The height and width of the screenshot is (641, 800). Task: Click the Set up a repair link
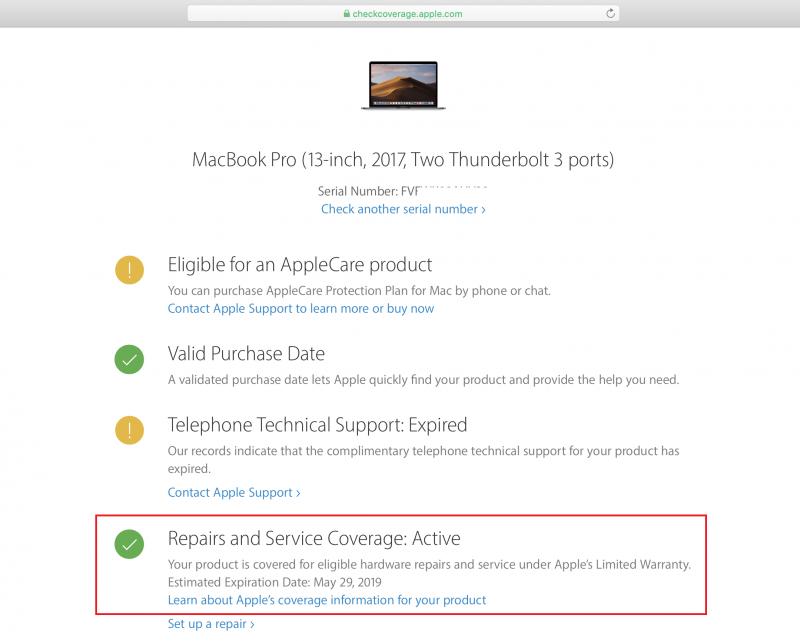211,624
